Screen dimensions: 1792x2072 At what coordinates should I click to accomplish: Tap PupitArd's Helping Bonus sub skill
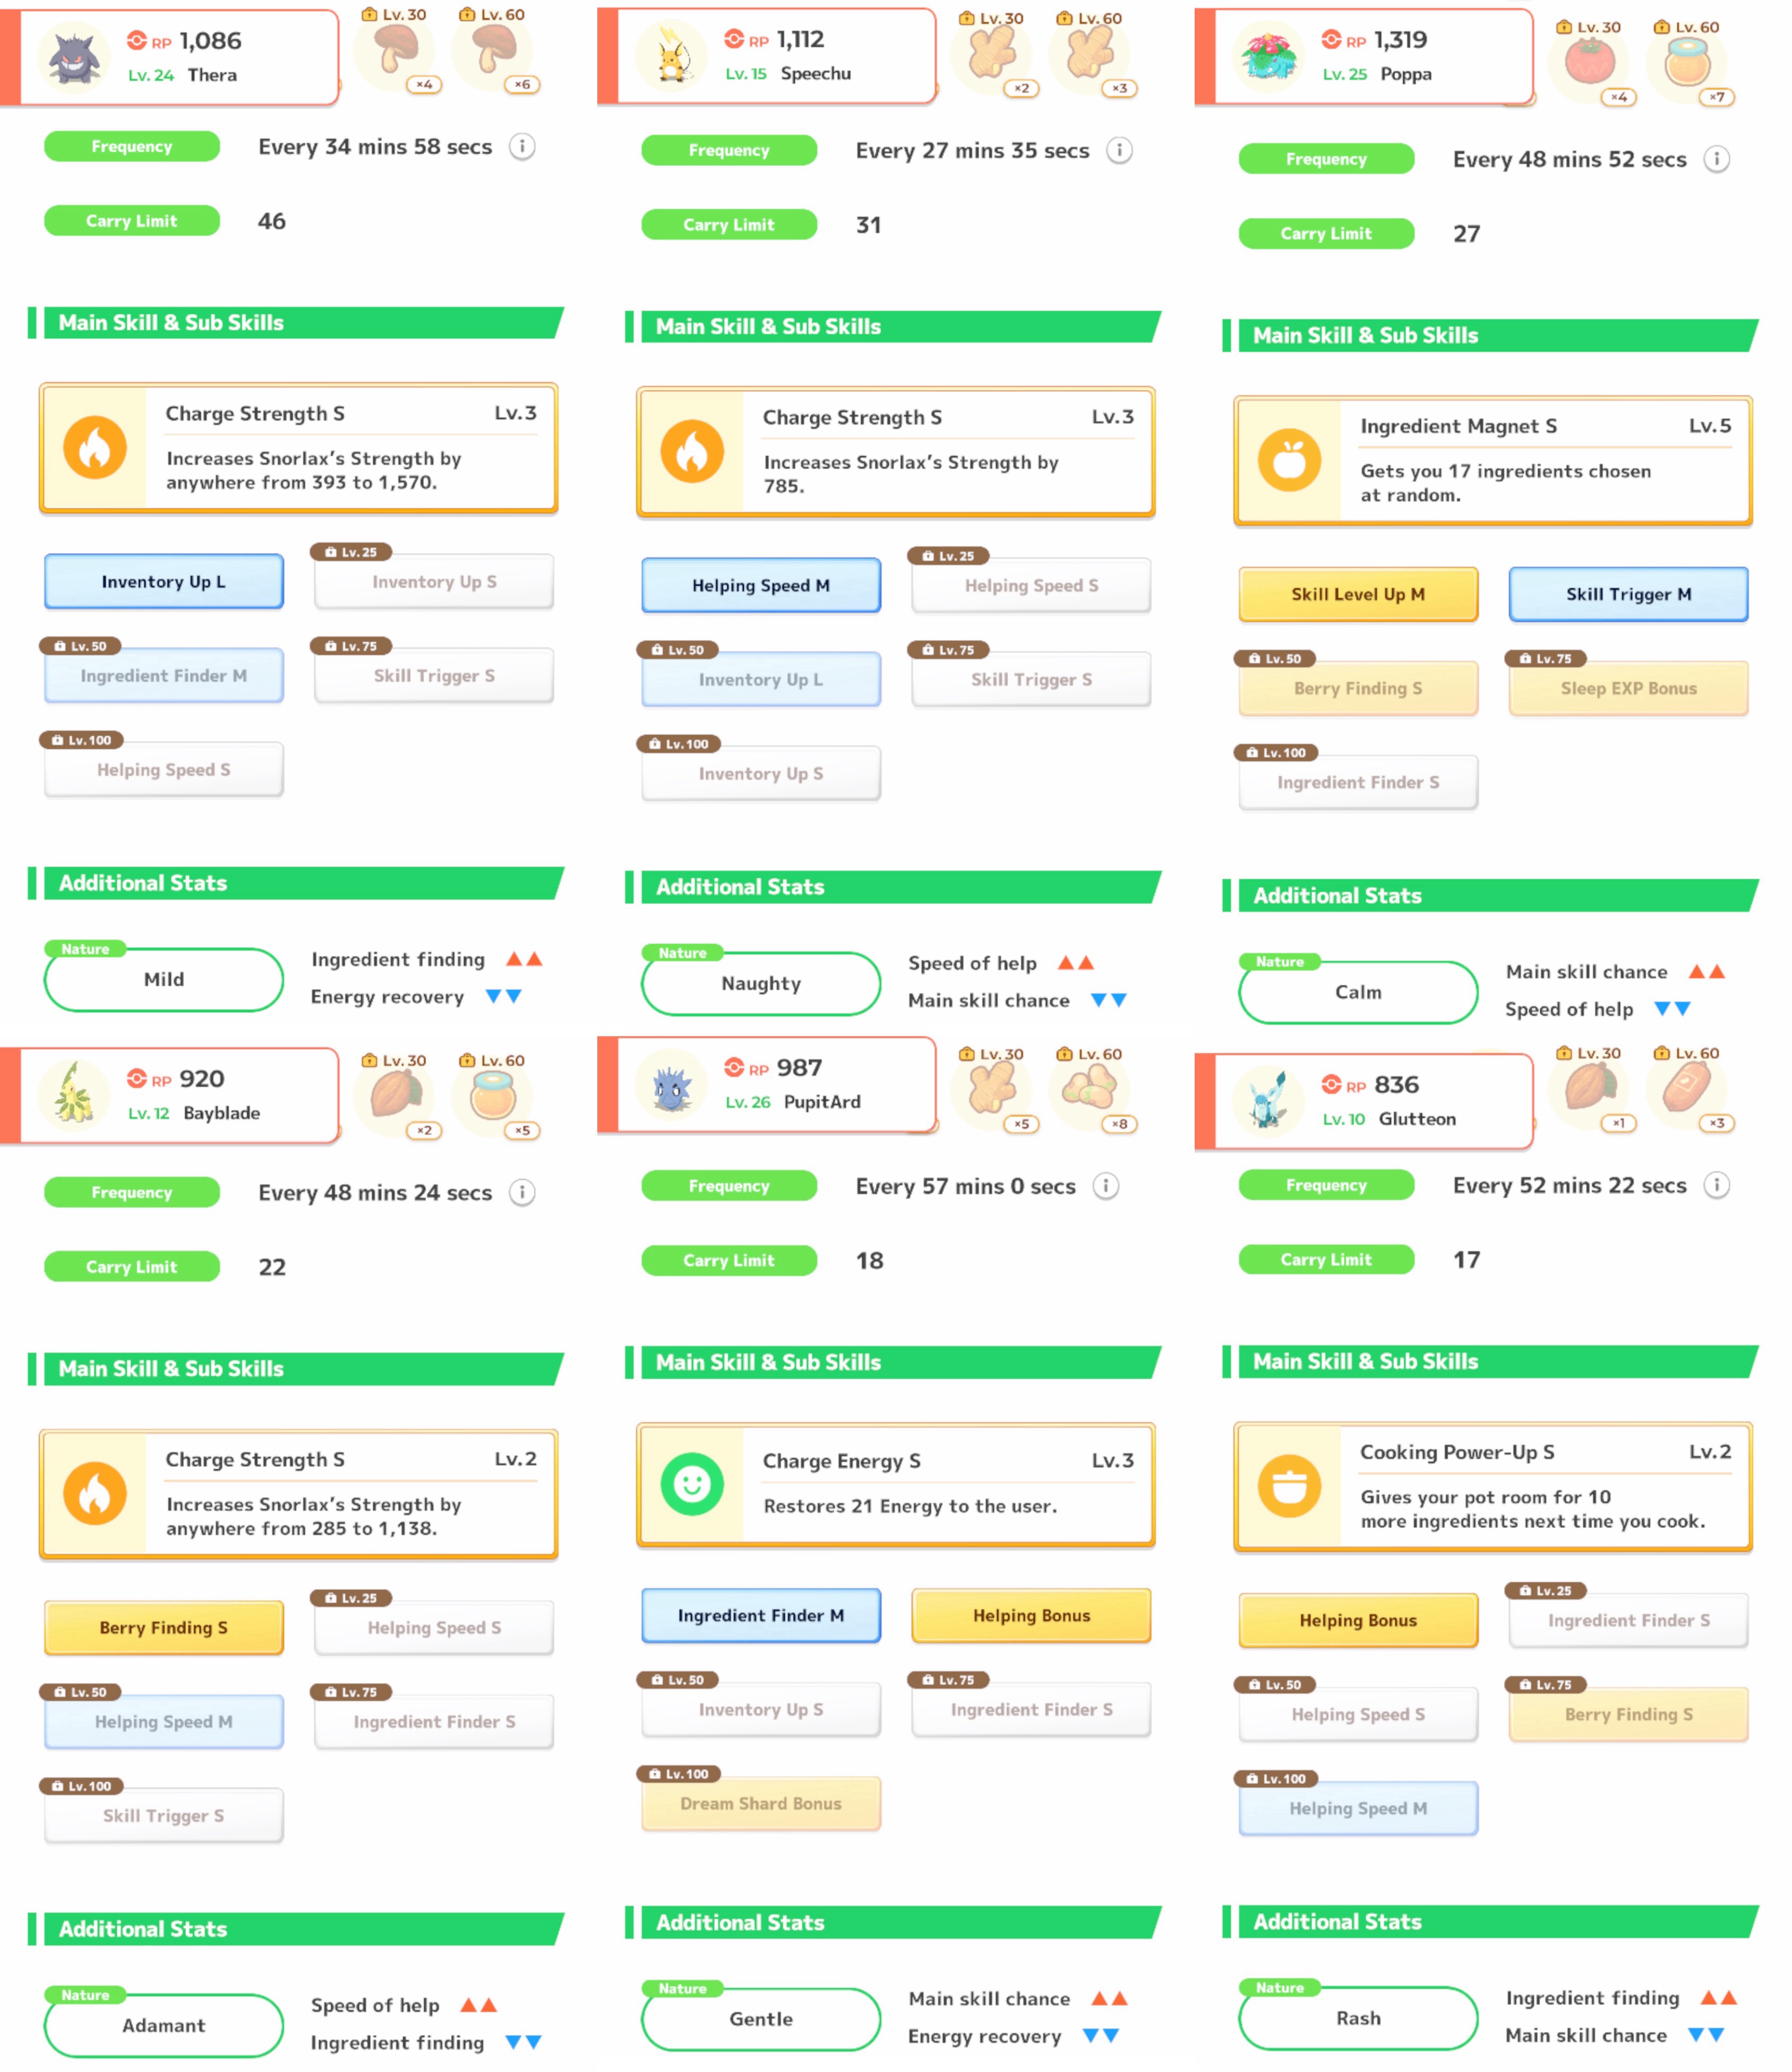pyautogui.click(x=1031, y=1615)
